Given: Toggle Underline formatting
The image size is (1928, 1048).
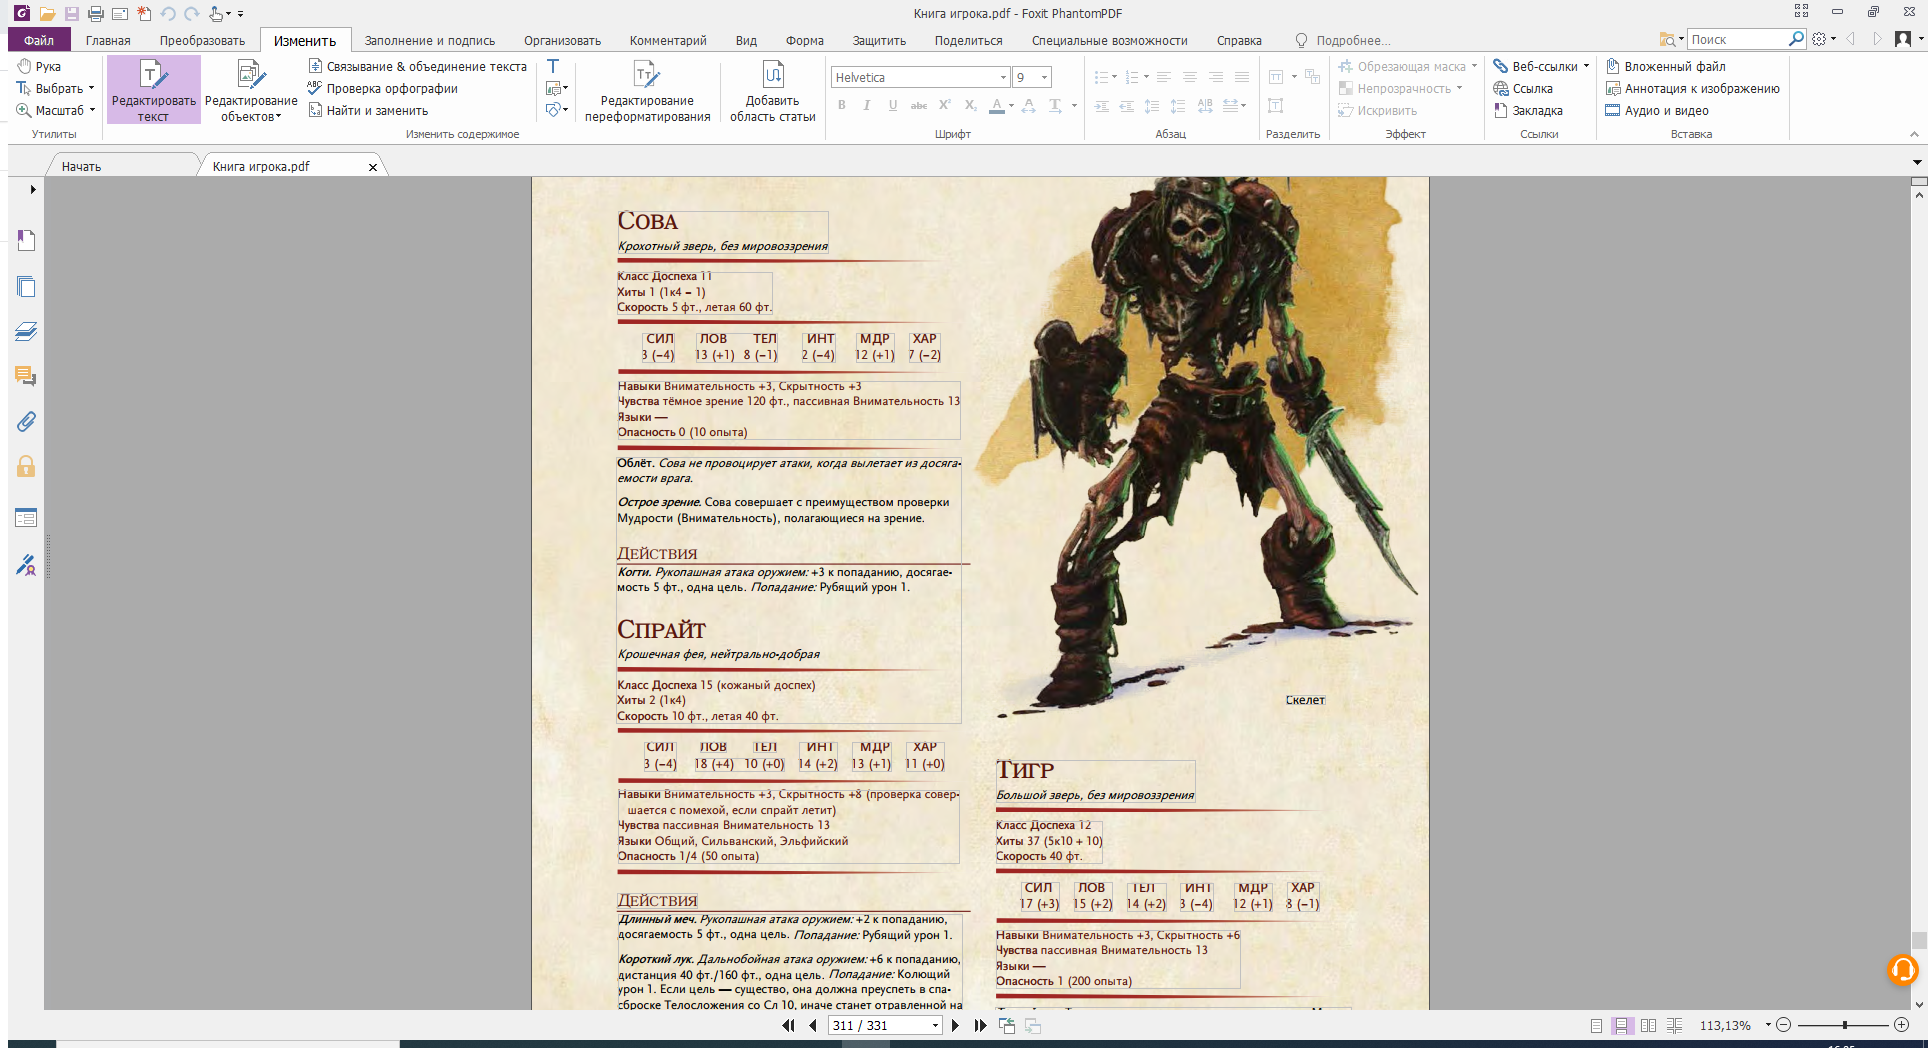Looking at the screenshot, I should 893,105.
